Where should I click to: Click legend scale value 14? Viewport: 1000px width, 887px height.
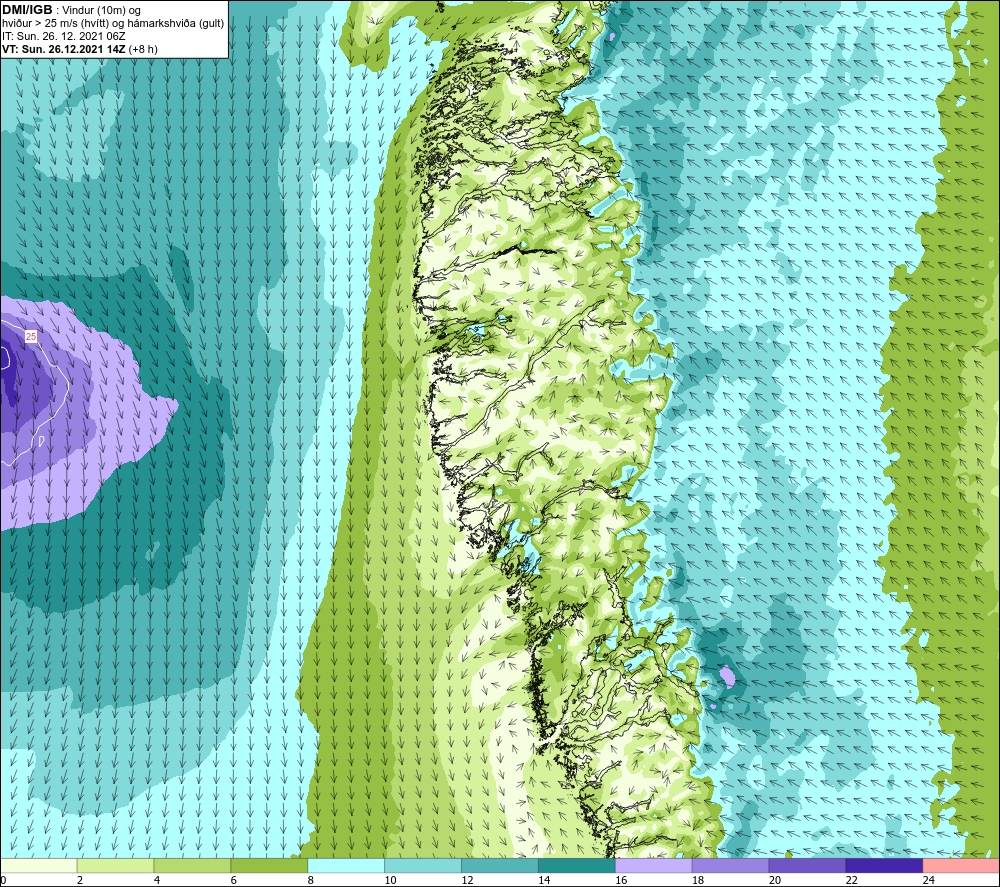[544, 880]
